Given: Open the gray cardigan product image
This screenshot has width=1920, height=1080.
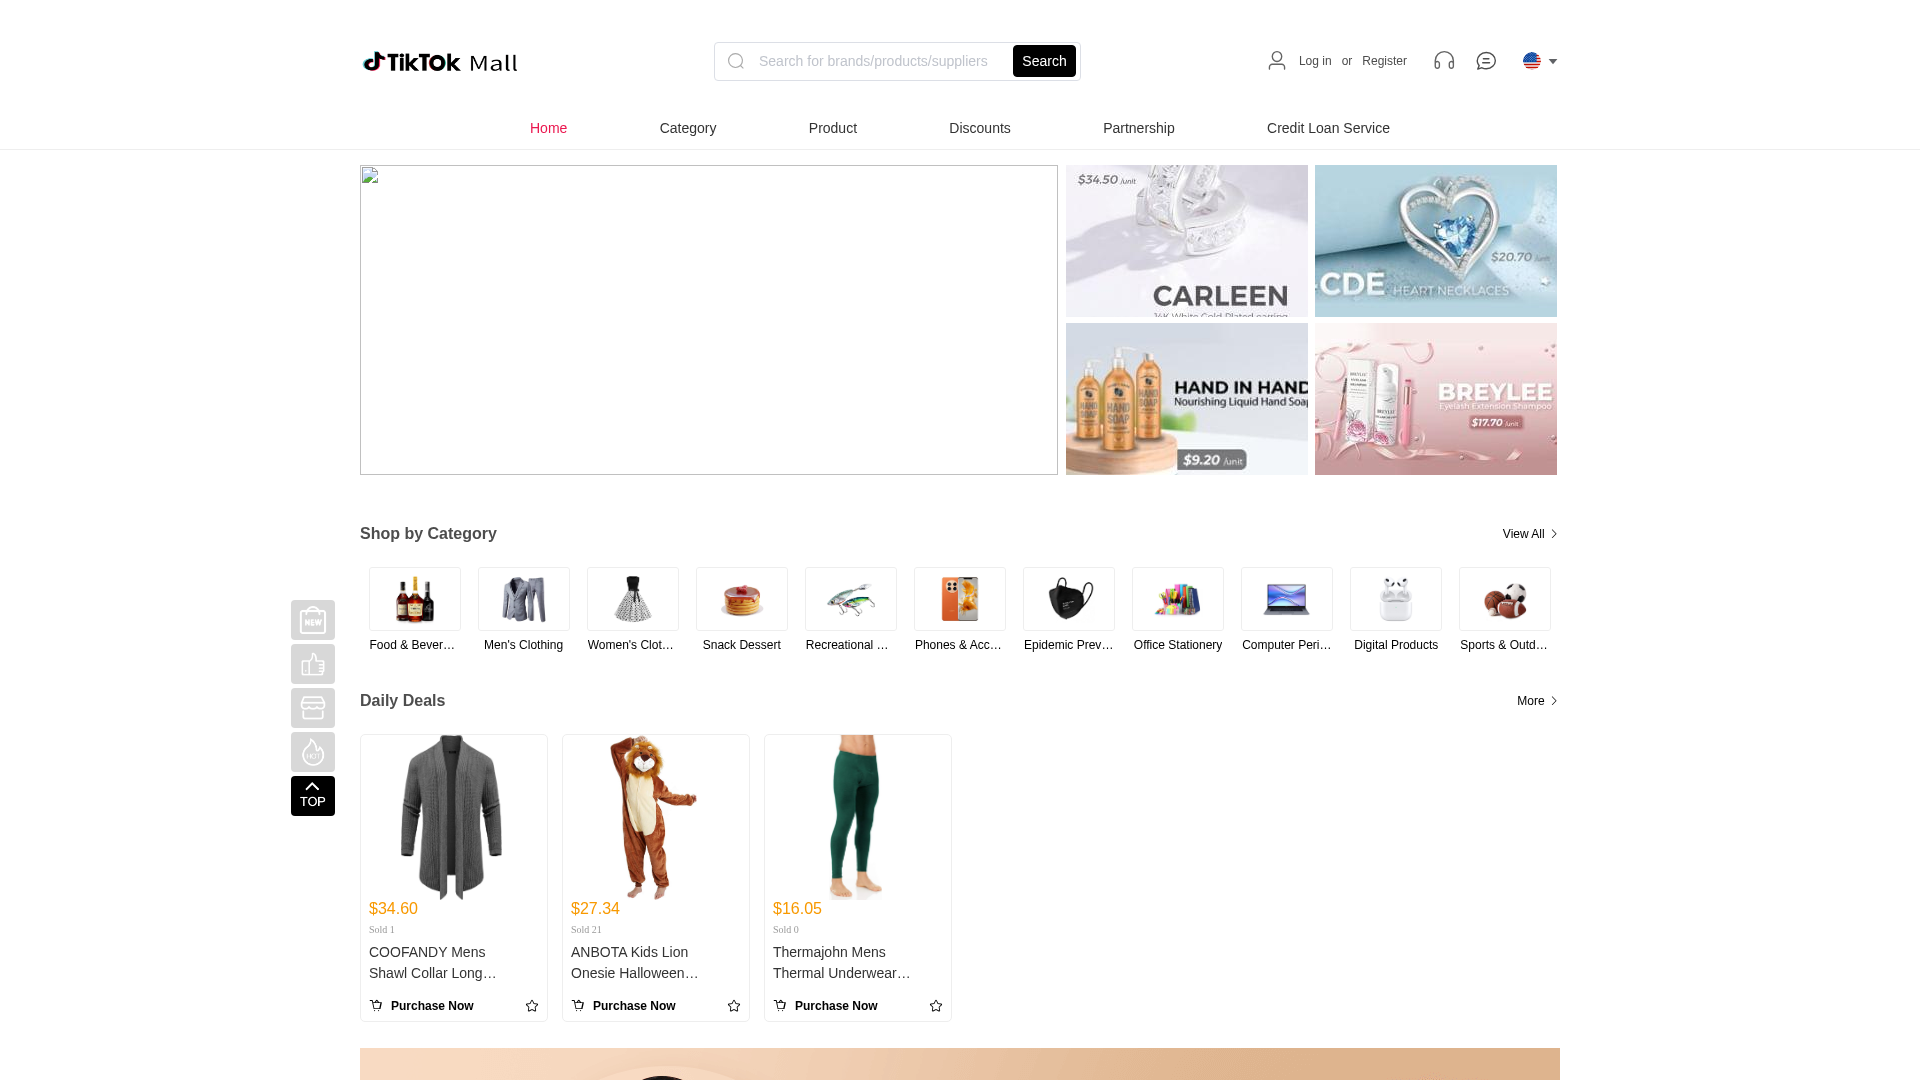Looking at the screenshot, I should click(454, 817).
